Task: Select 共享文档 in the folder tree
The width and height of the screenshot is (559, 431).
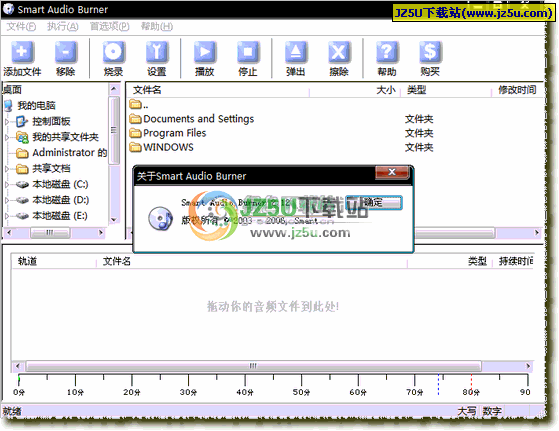Action: tap(51, 168)
